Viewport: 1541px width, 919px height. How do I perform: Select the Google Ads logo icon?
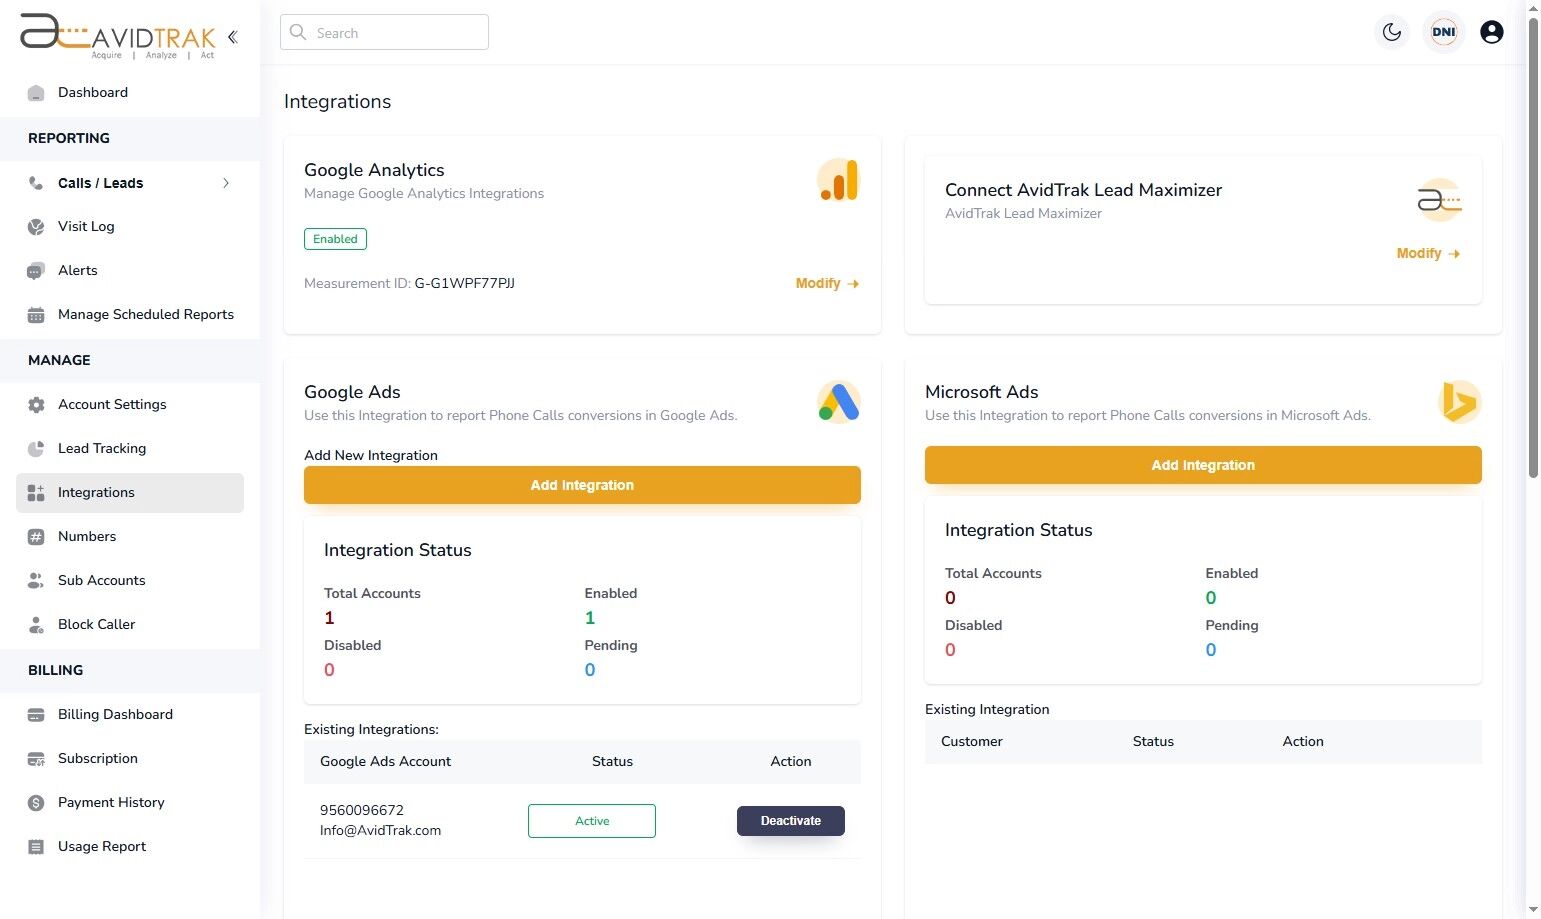838,402
